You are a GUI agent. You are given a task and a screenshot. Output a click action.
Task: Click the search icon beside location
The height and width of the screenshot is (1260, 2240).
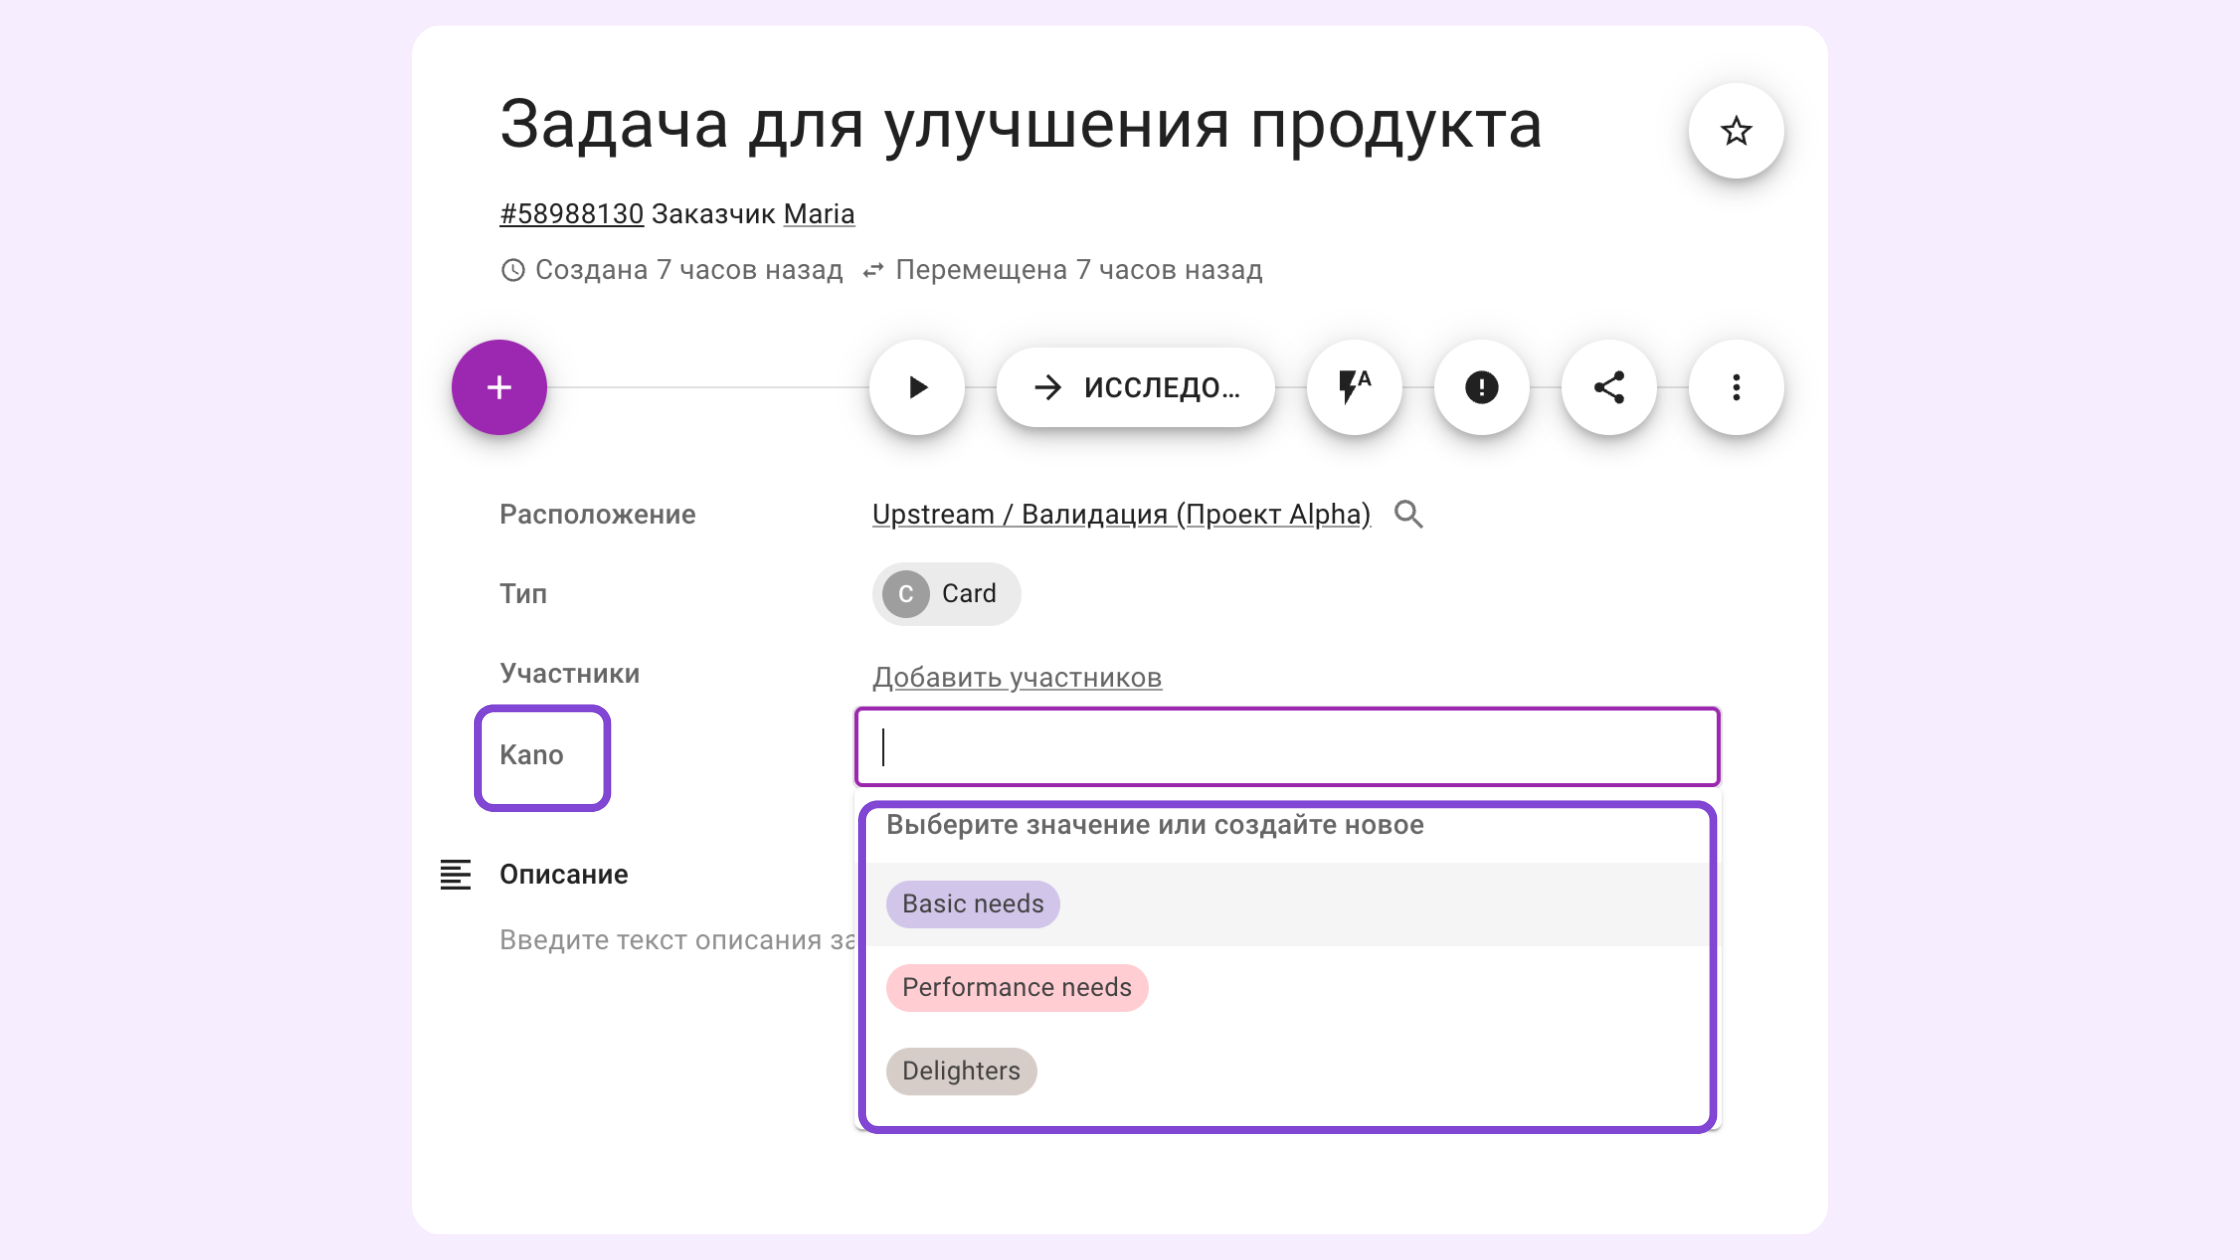(x=1408, y=514)
